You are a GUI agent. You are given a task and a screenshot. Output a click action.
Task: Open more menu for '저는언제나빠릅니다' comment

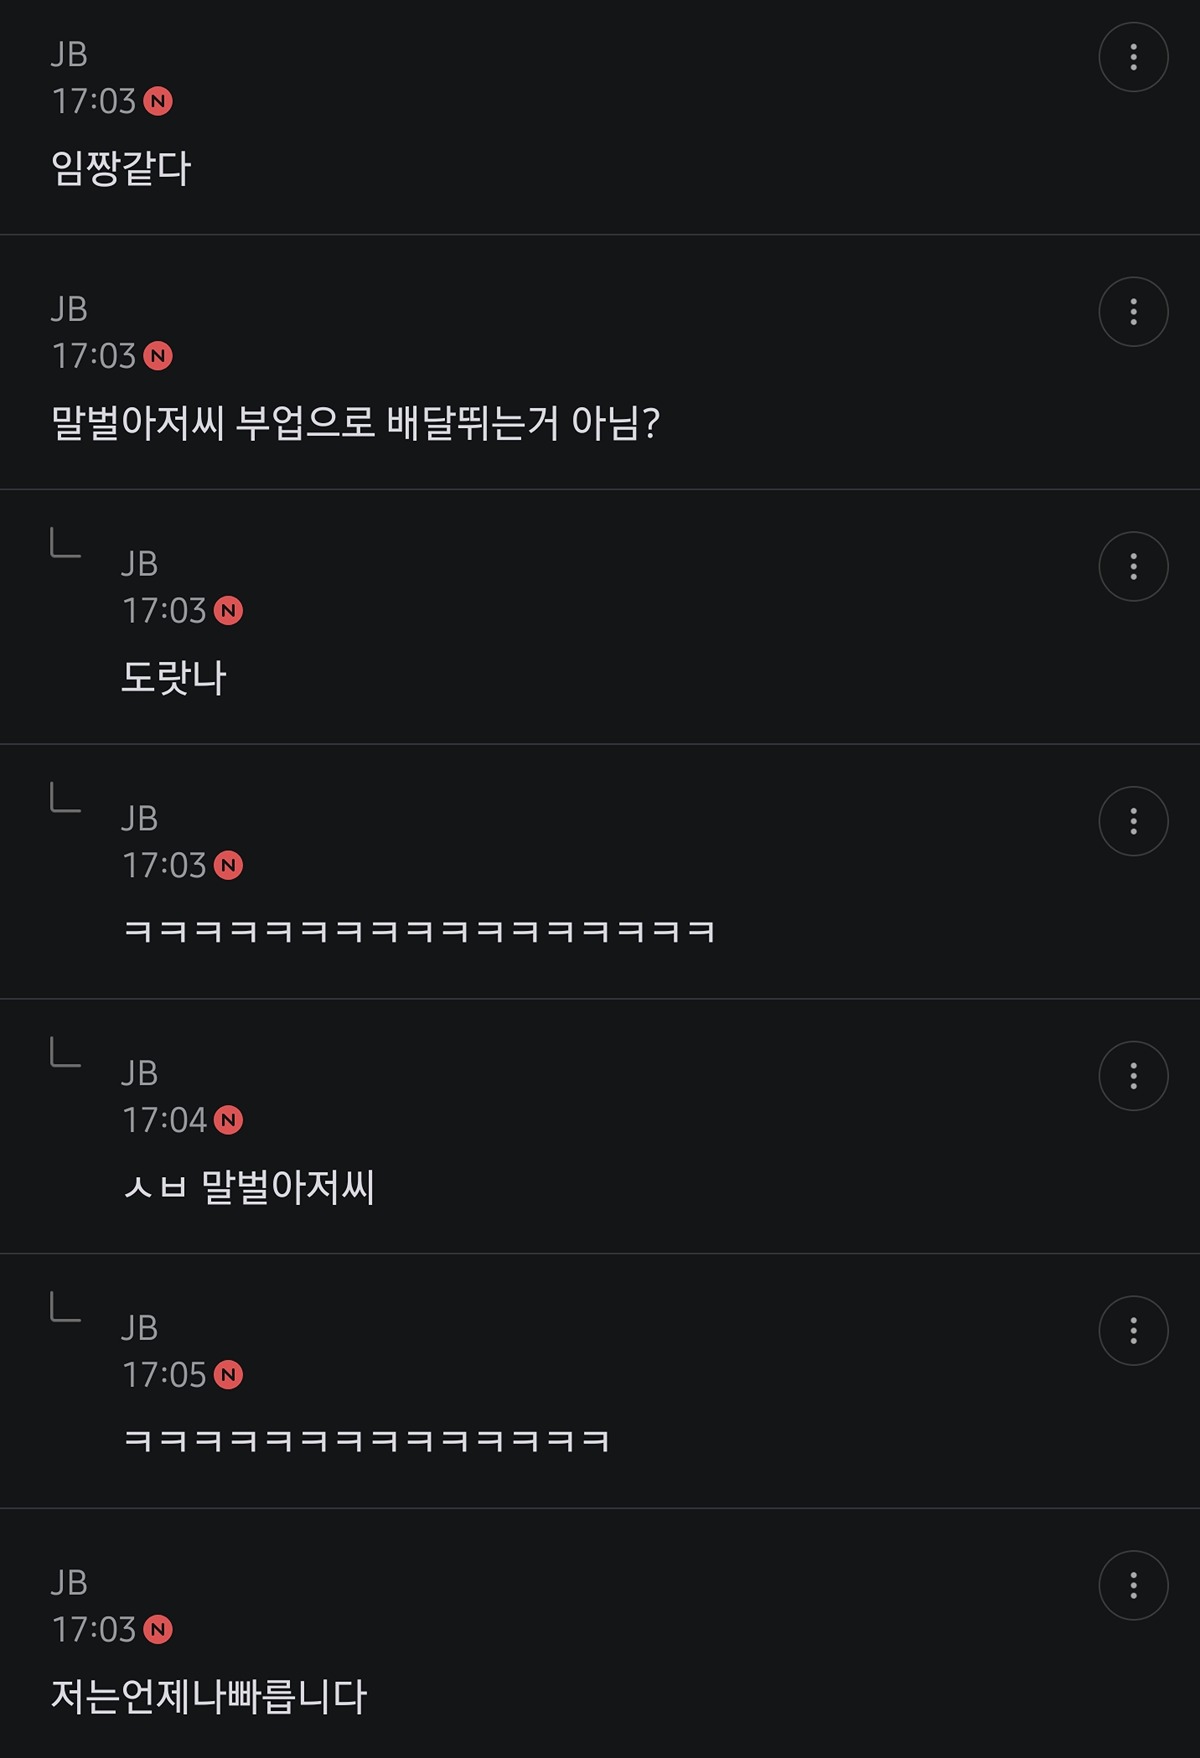1133,1585
